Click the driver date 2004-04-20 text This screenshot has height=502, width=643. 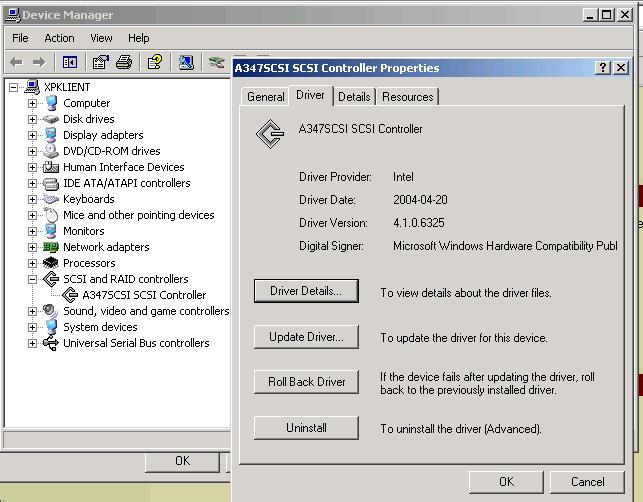[420, 200]
